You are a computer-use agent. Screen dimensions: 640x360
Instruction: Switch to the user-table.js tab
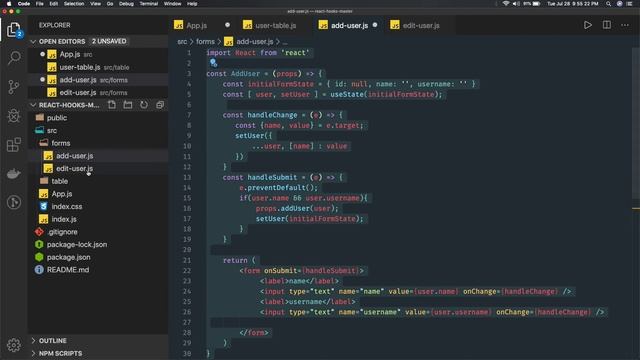(275, 25)
